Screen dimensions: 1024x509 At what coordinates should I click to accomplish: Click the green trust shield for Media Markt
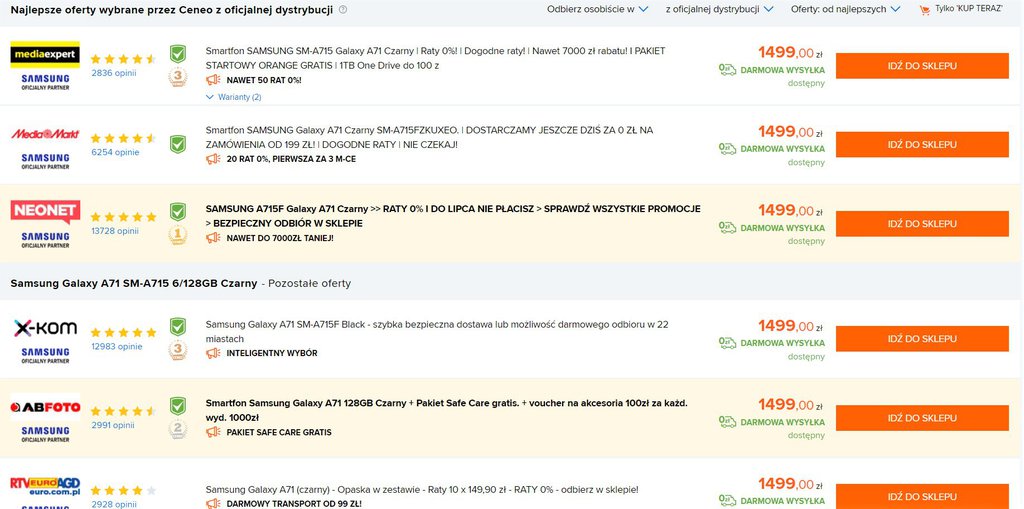pos(177,144)
